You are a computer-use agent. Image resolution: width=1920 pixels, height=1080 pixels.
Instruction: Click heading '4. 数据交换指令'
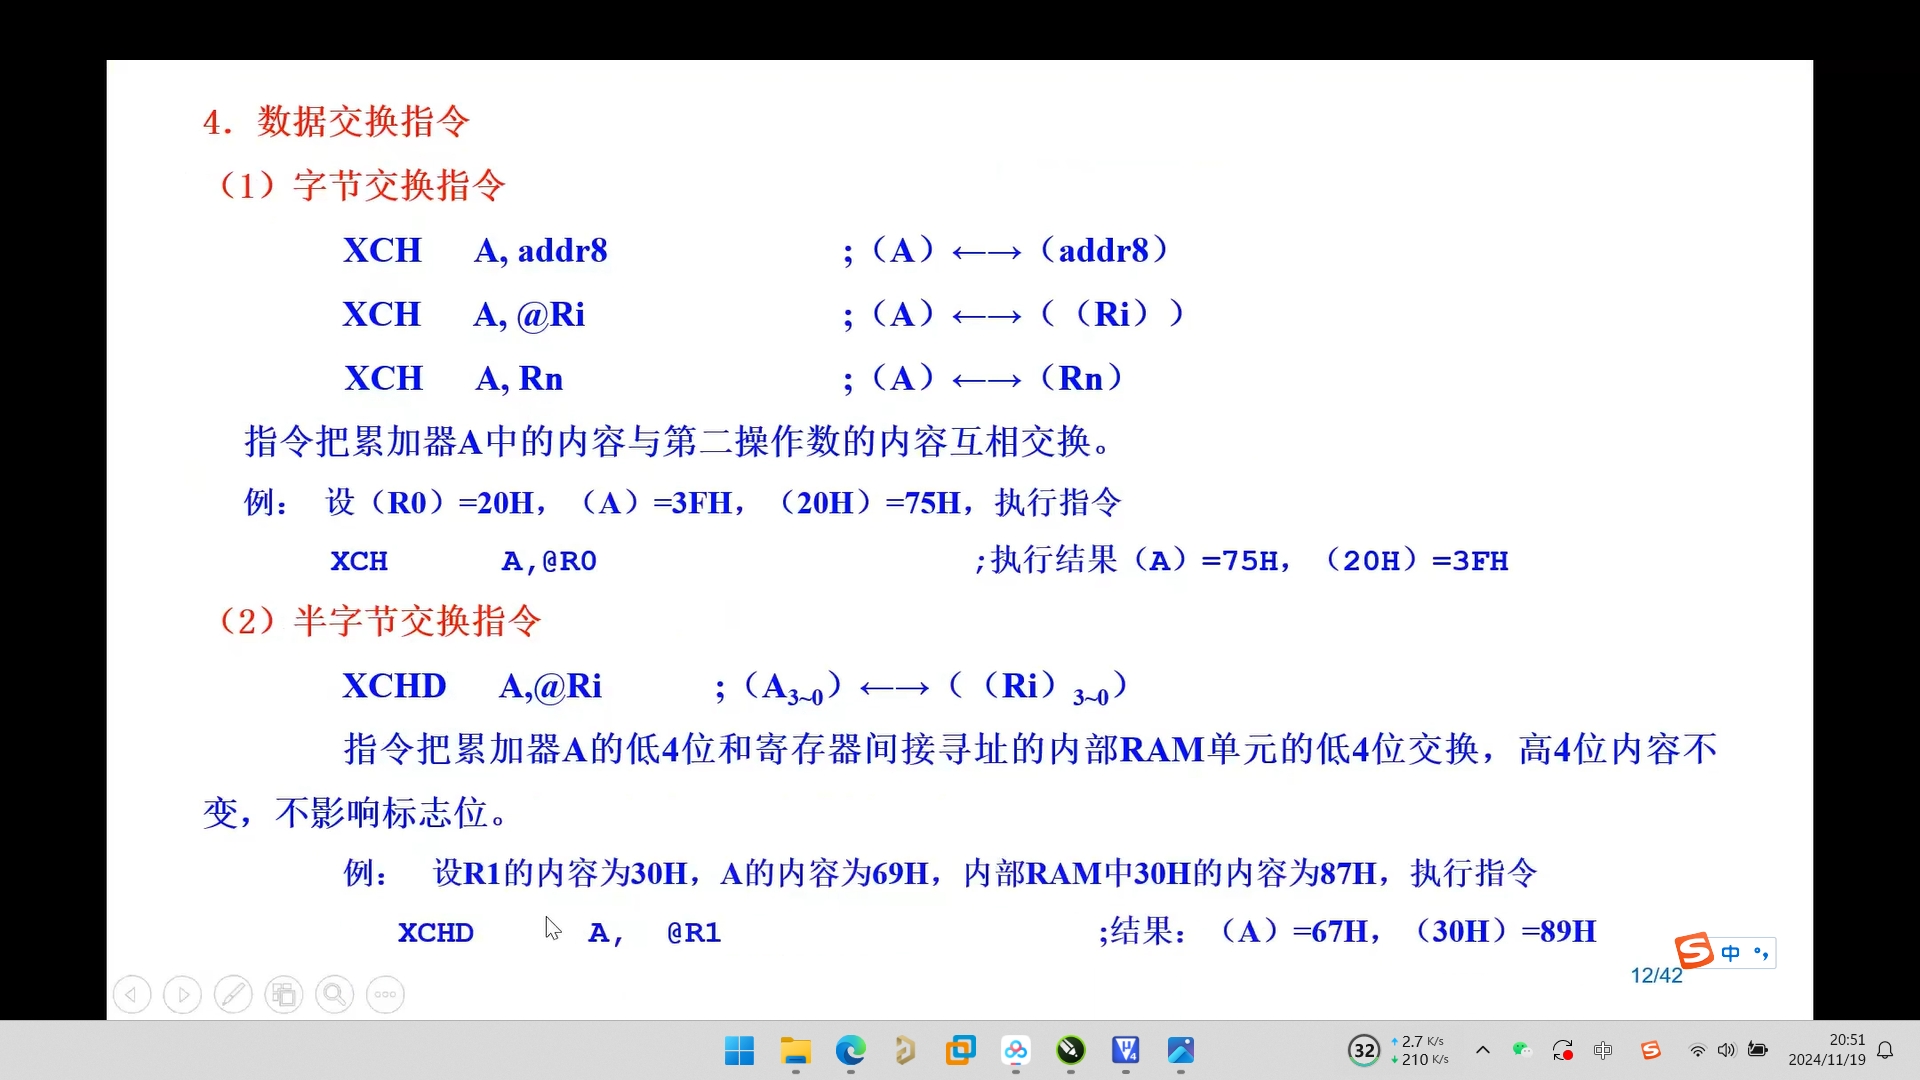[336, 122]
